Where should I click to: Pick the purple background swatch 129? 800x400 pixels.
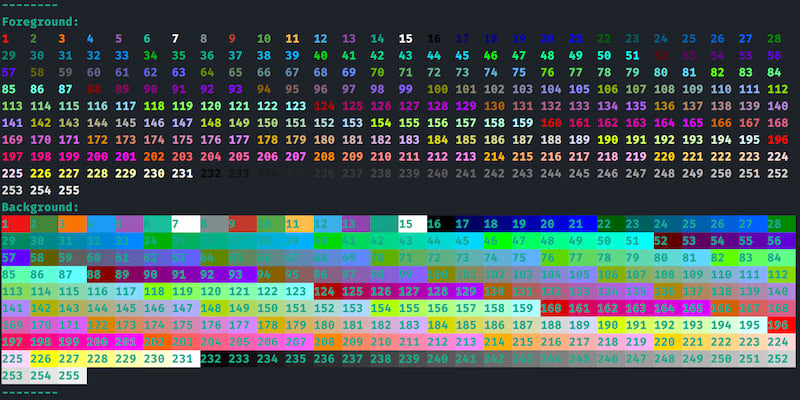[469, 291]
